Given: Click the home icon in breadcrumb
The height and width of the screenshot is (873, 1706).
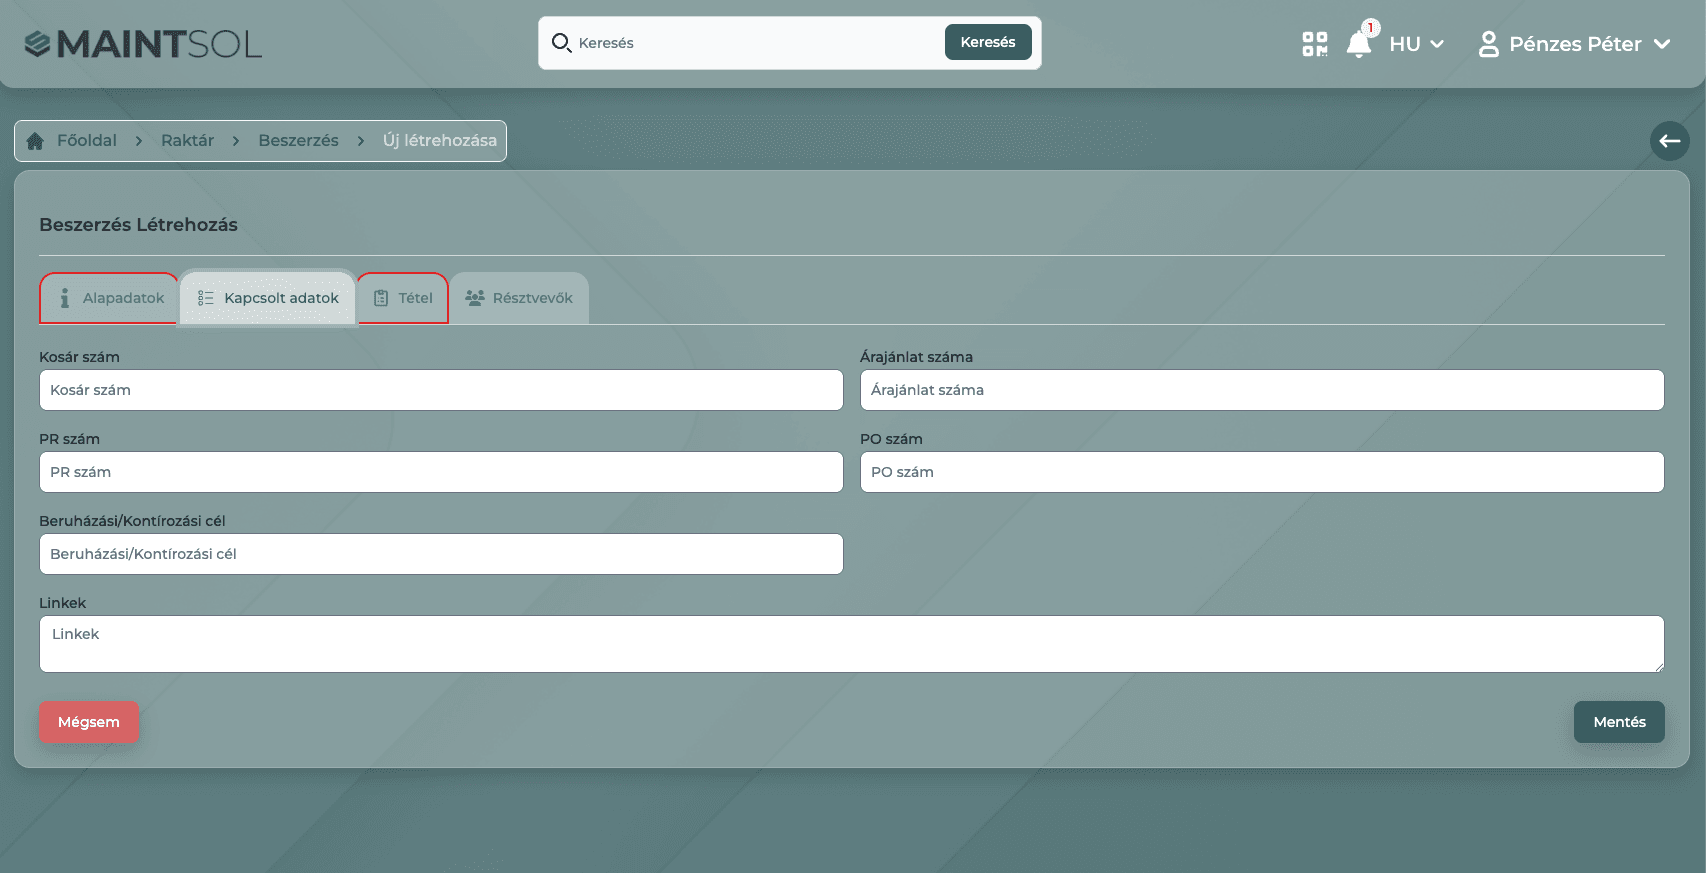Looking at the screenshot, I should (x=35, y=141).
